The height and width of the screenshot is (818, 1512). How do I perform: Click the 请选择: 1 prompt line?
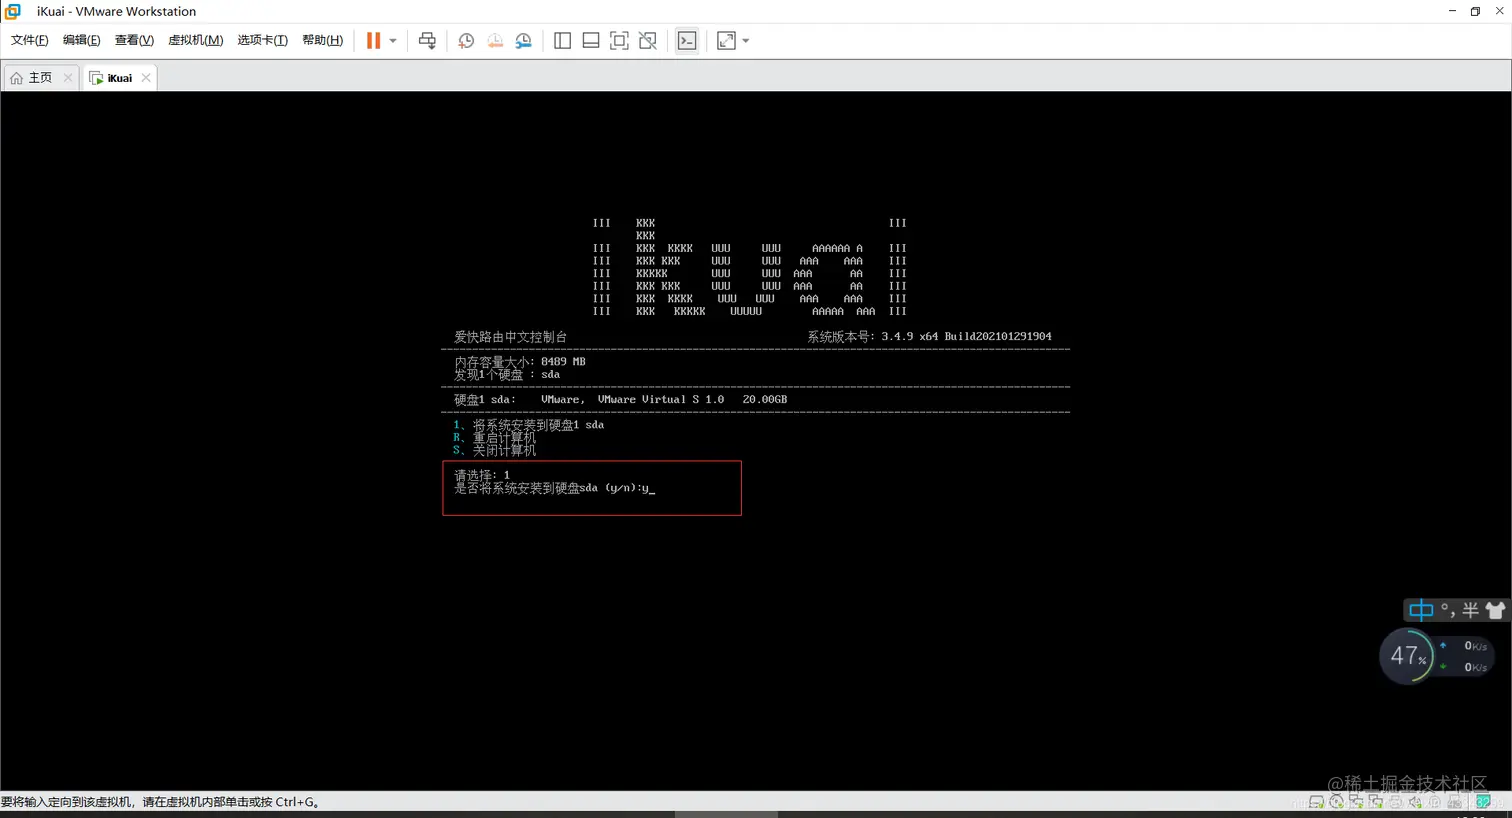coord(482,476)
